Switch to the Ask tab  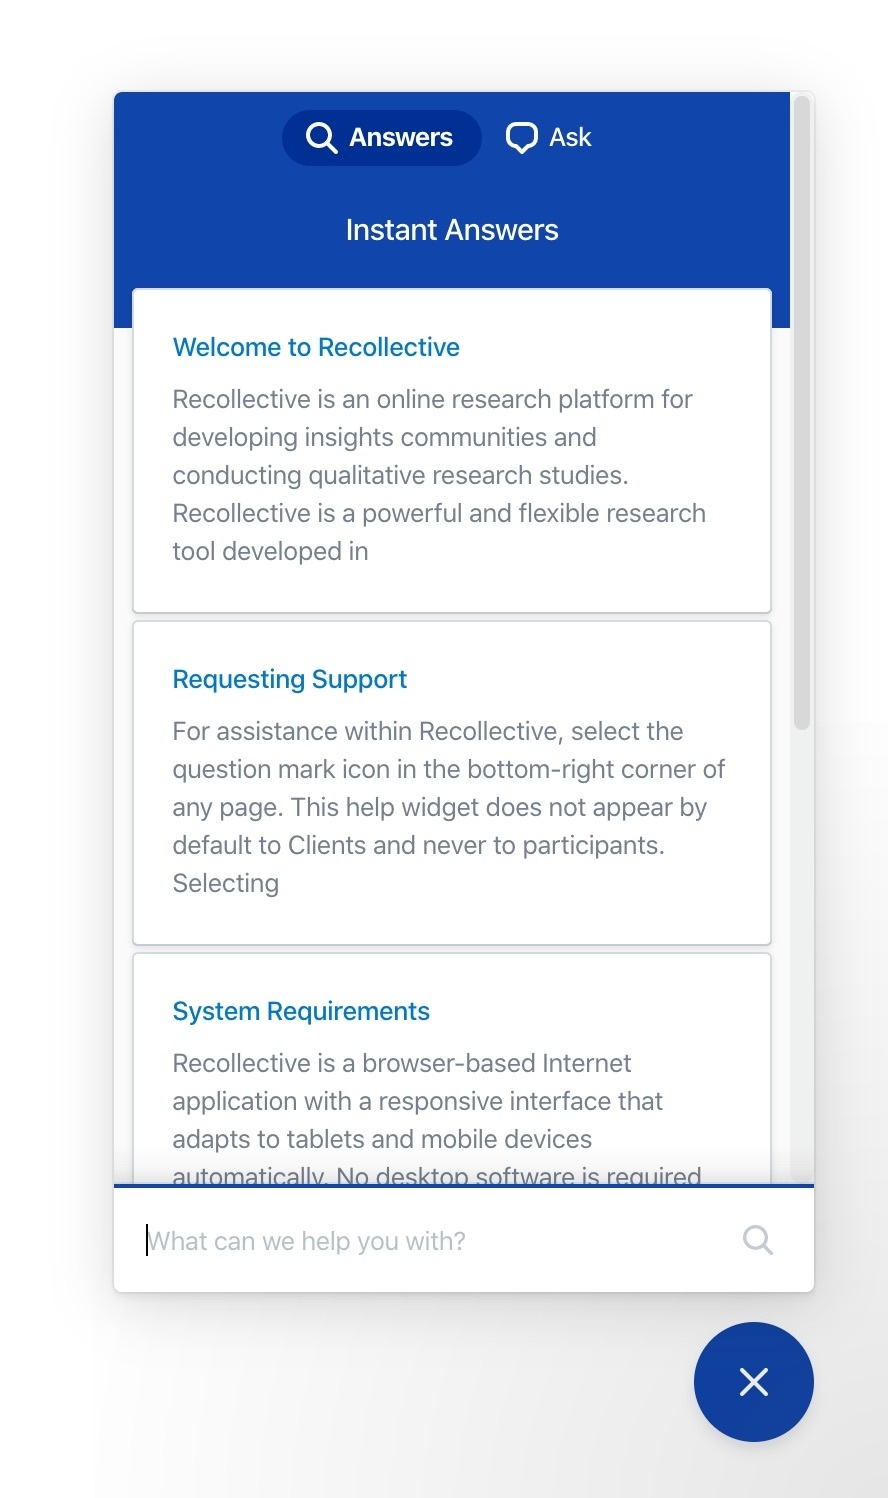tap(549, 138)
